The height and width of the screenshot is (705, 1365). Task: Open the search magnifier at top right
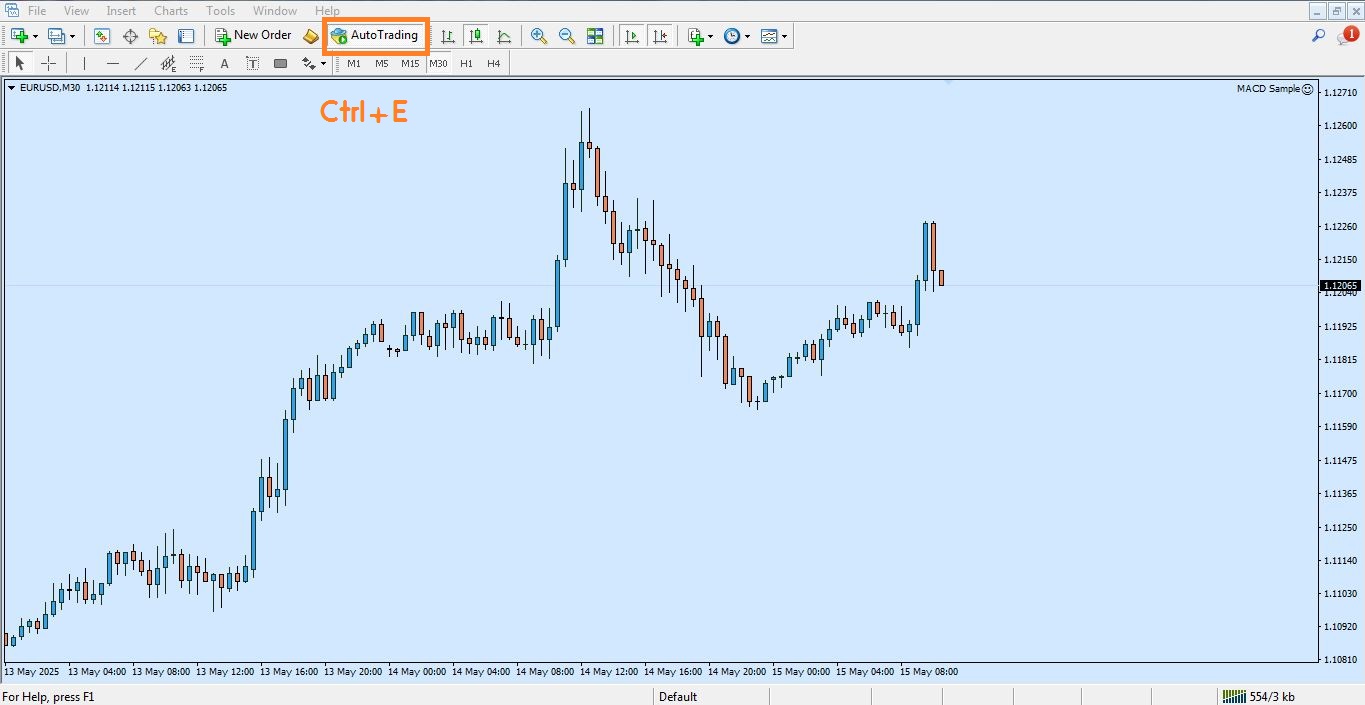tap(1318, 36)
